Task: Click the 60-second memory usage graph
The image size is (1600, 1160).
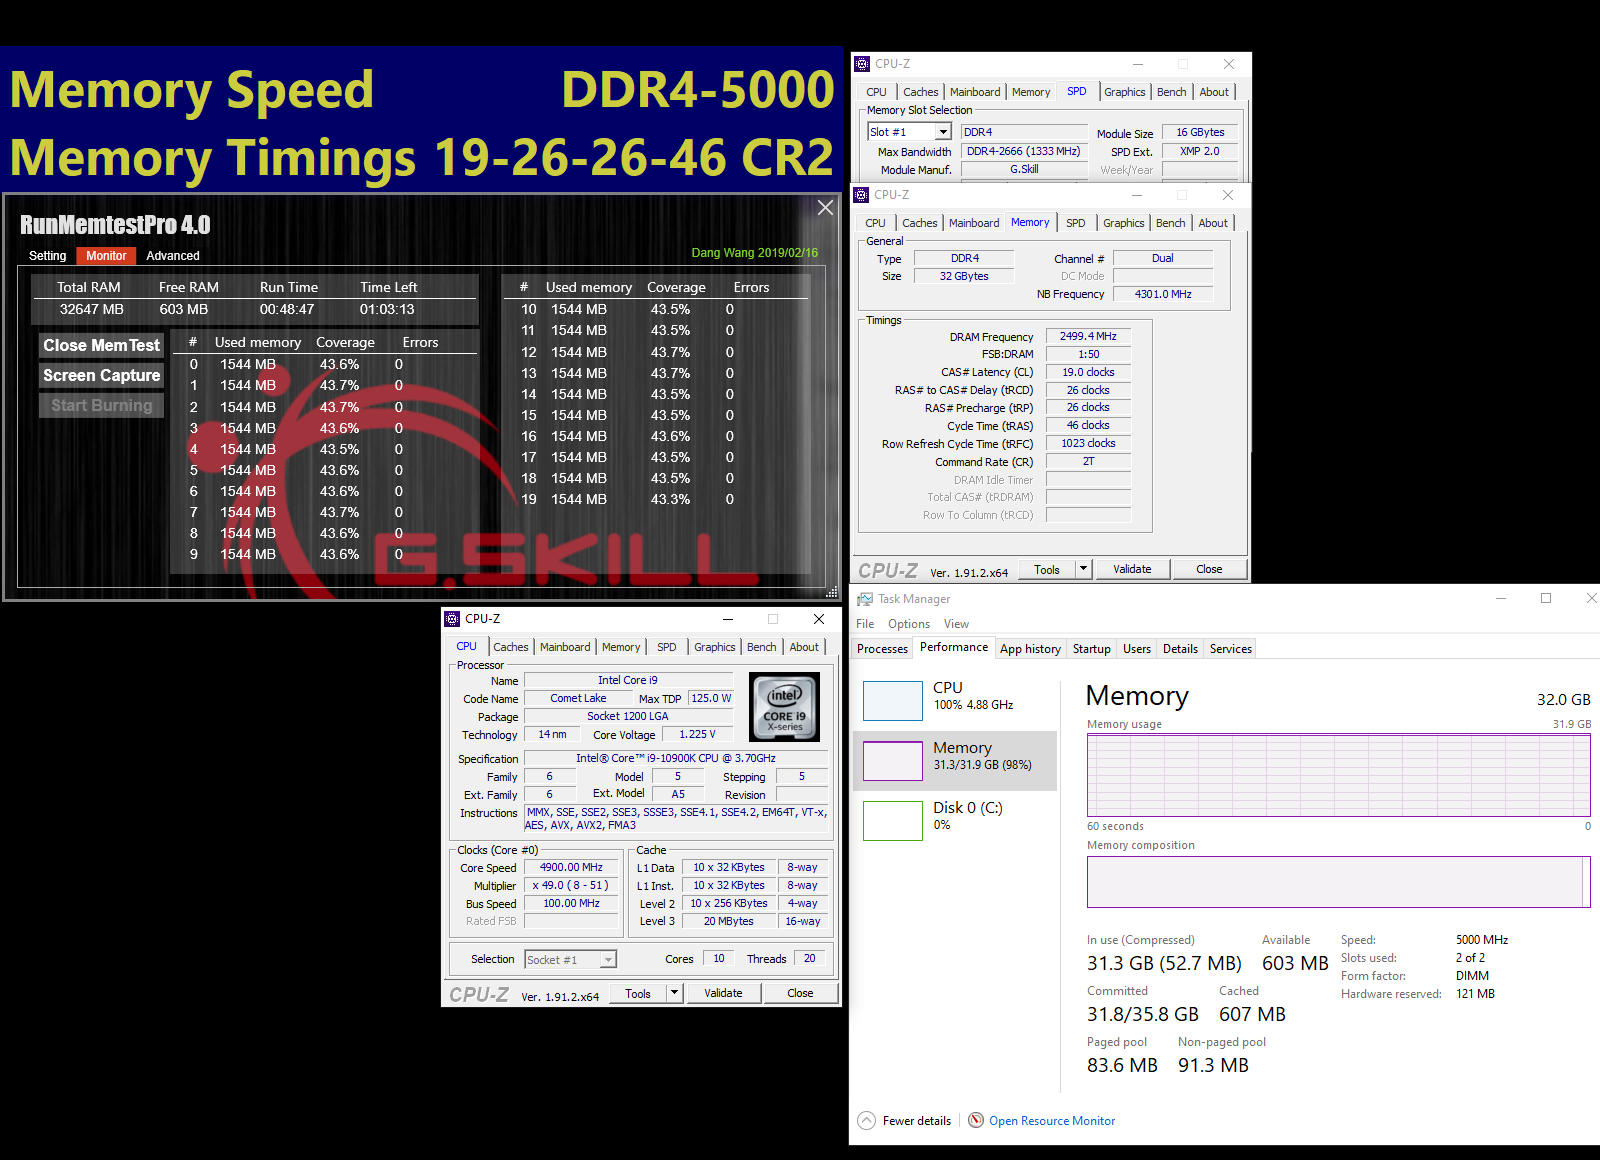Action: (1337, 775)
